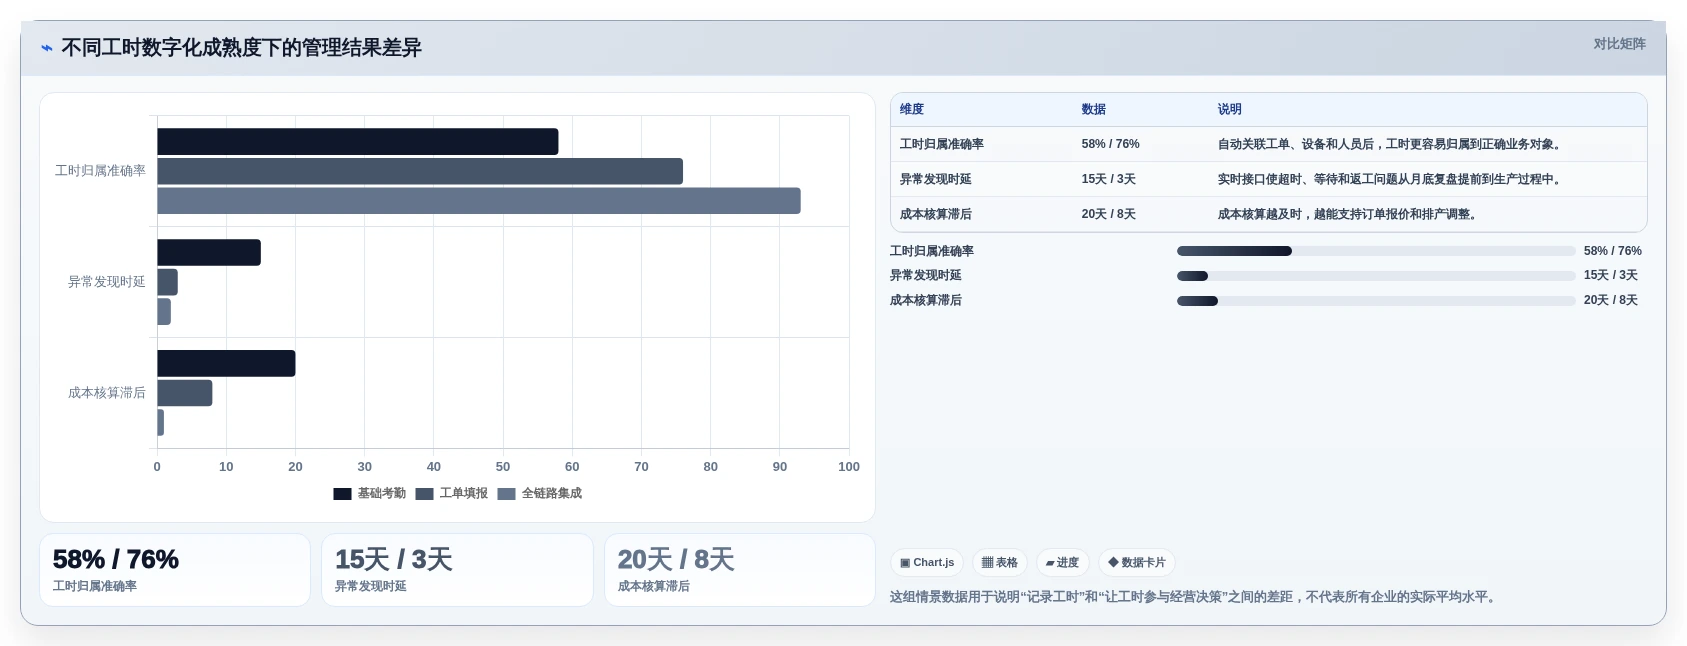
Task: Click the 工单填报 bar for 成本核算滞后
Action: tap(185, 393)
